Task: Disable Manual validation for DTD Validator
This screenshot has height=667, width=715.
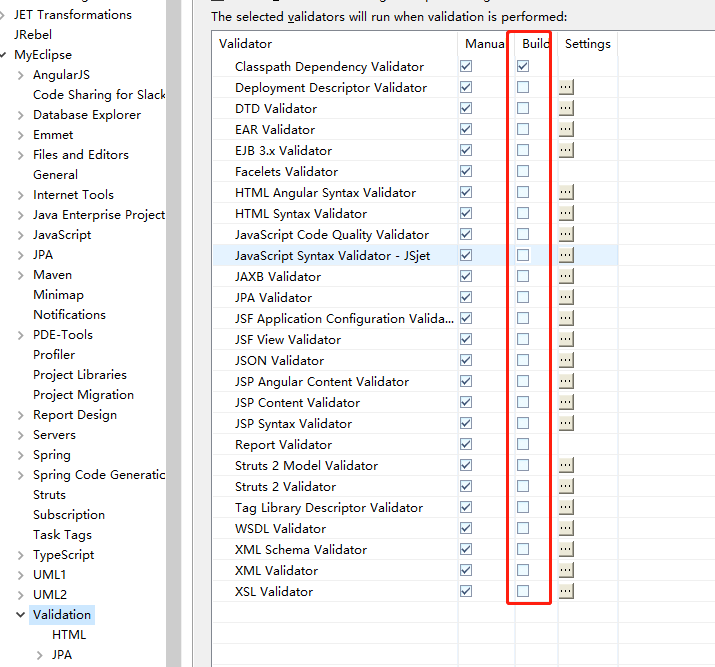Action: coord(466,108)
